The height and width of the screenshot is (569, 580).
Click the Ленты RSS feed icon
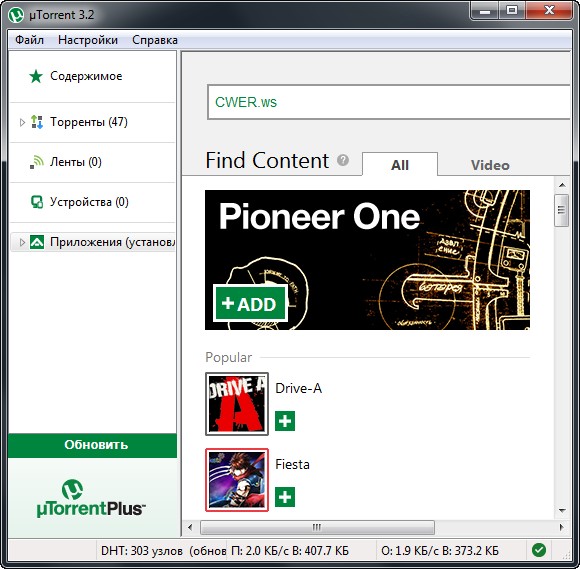click(37, 162)
